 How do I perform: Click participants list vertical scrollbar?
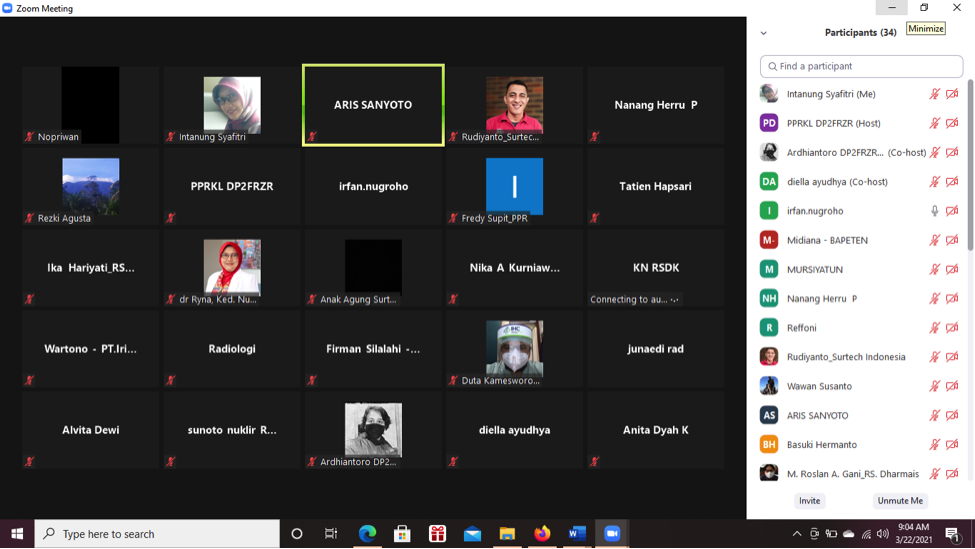(970, 165)
